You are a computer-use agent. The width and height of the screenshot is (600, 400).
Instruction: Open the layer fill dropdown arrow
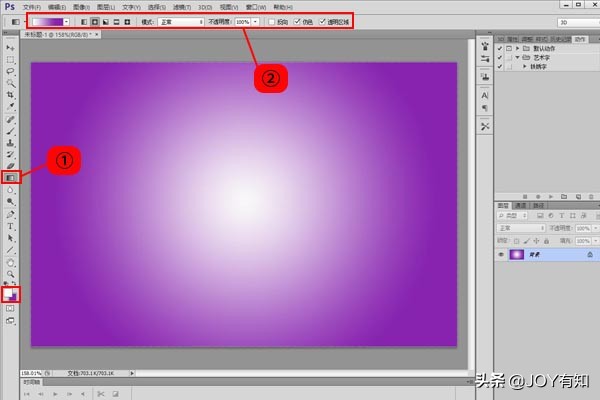click(x=595, y=241)
